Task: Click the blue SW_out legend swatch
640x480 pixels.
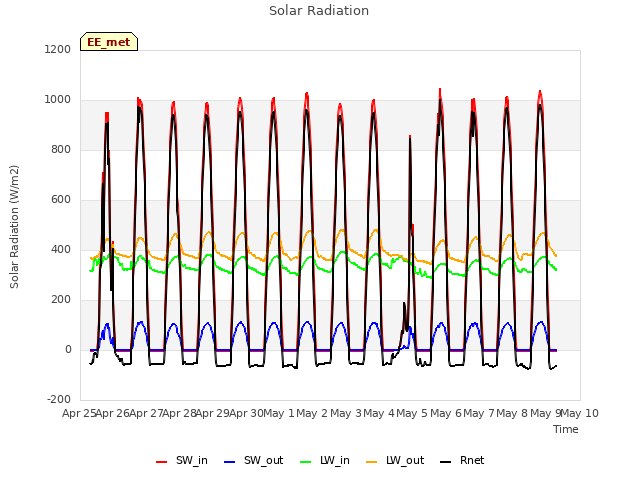Action: [230, 462]
